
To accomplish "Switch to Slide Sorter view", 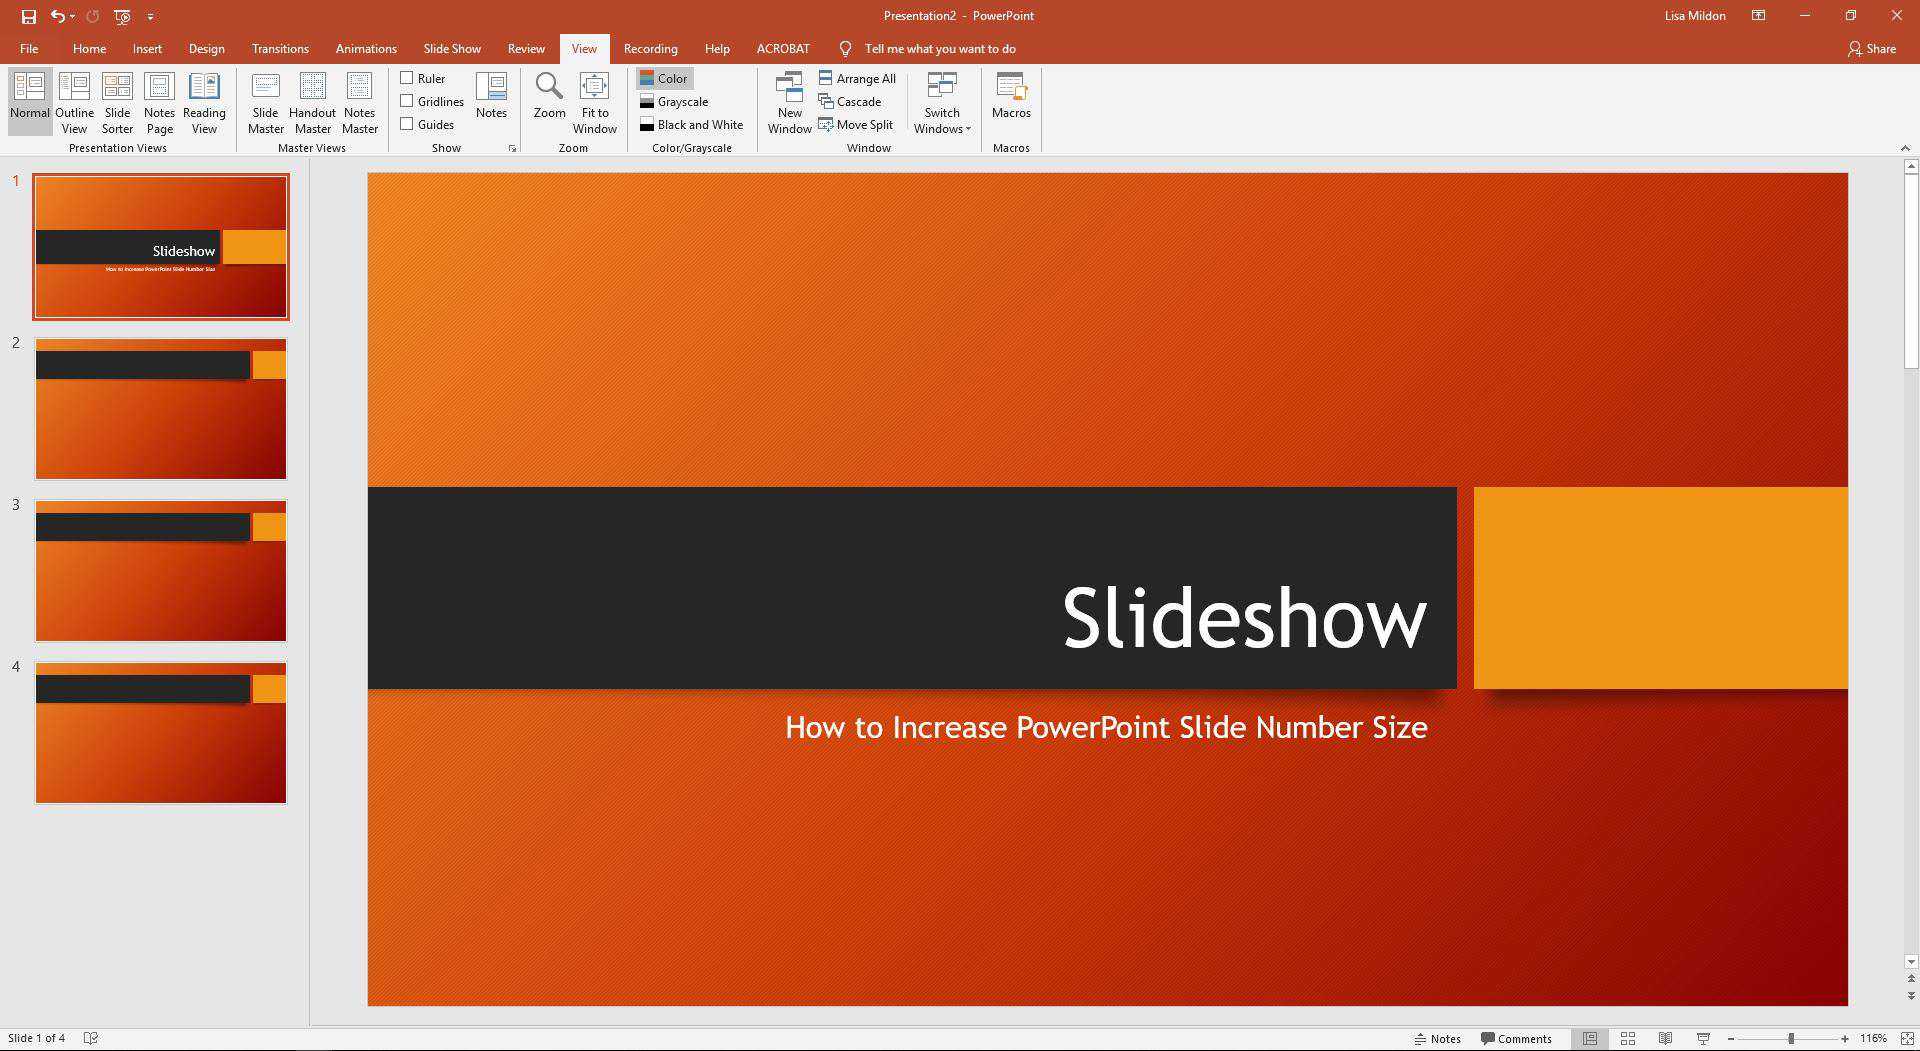I will (x=117, y=100).
